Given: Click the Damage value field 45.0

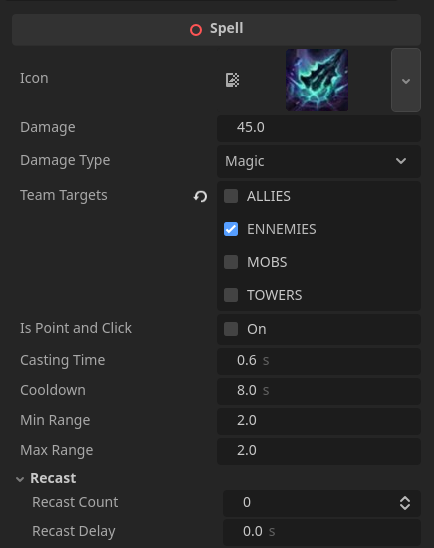Looking at the screenshot, I should point(319,128).
